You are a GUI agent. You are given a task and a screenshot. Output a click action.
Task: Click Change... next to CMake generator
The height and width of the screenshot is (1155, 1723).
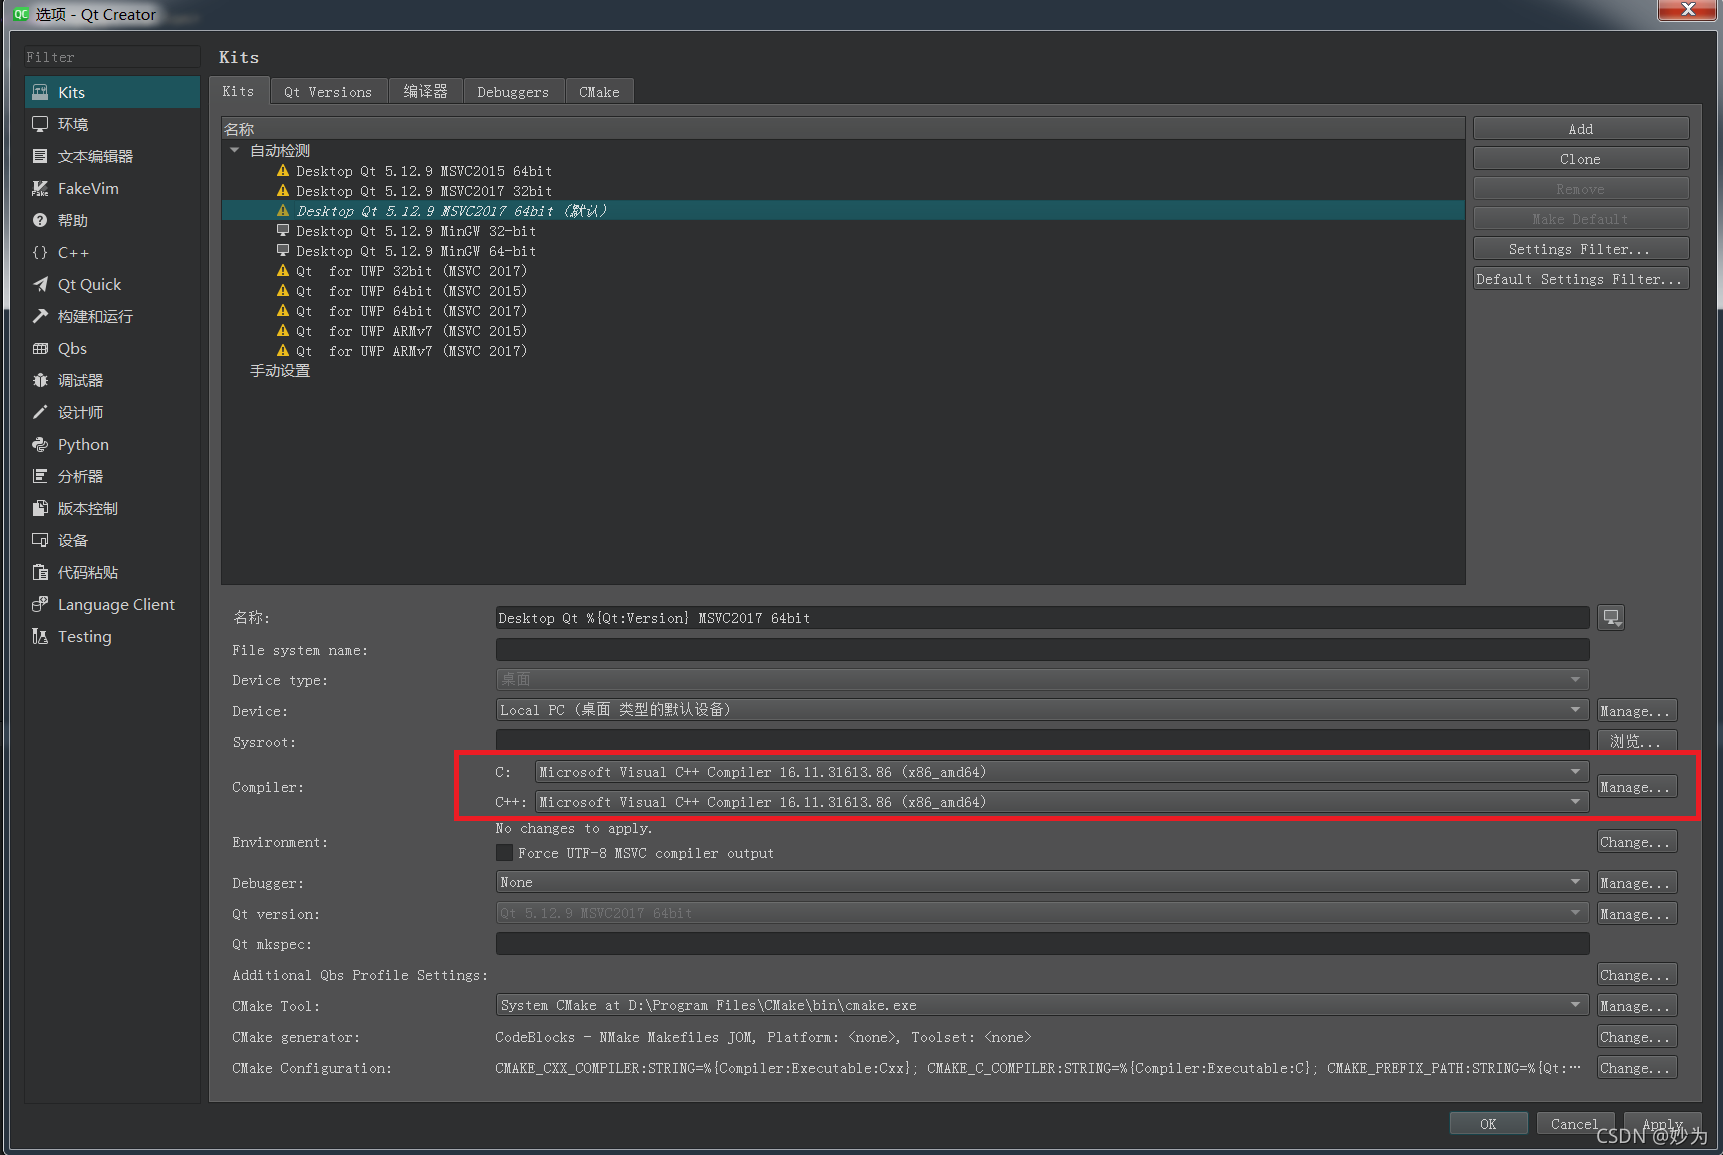coord(1637,1037)
